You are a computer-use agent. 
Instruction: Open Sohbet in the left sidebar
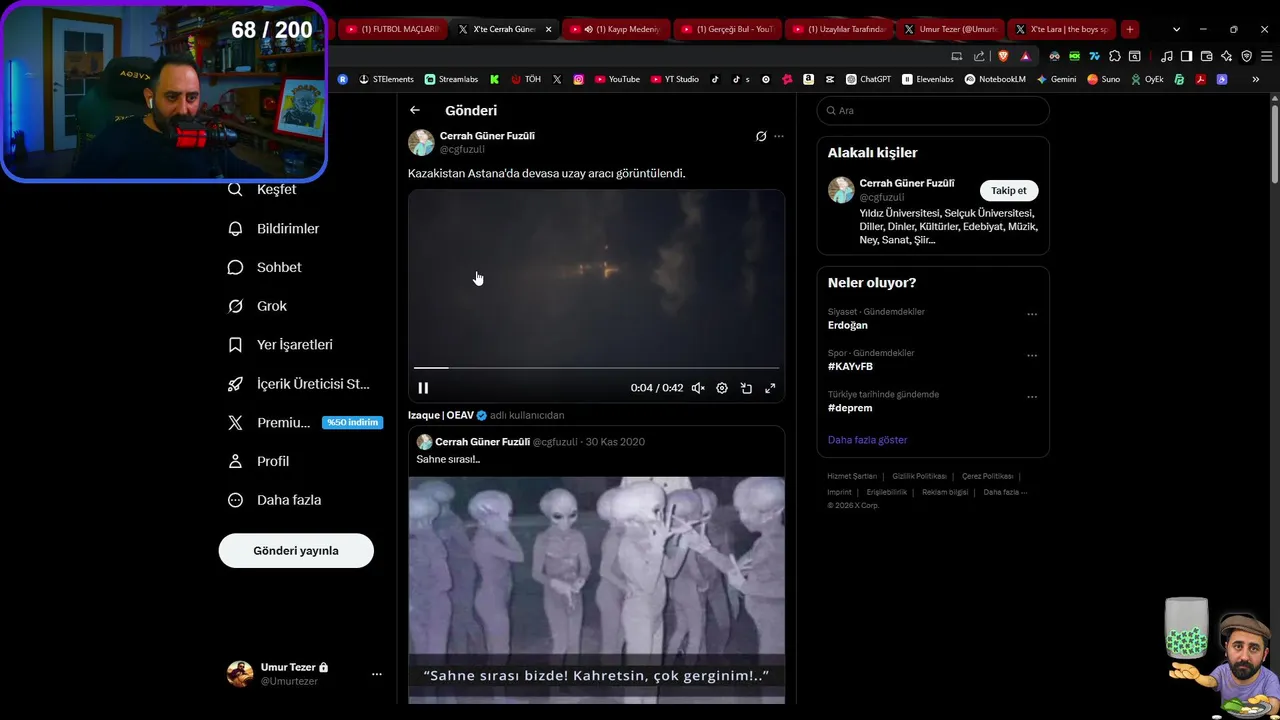click(265, 267)
